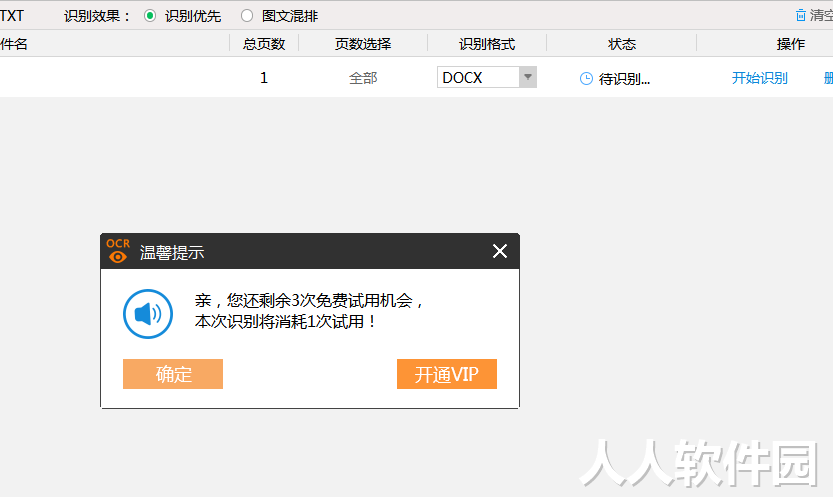
Task: Click the OCR eye logo icon
Action: point(118,251)
